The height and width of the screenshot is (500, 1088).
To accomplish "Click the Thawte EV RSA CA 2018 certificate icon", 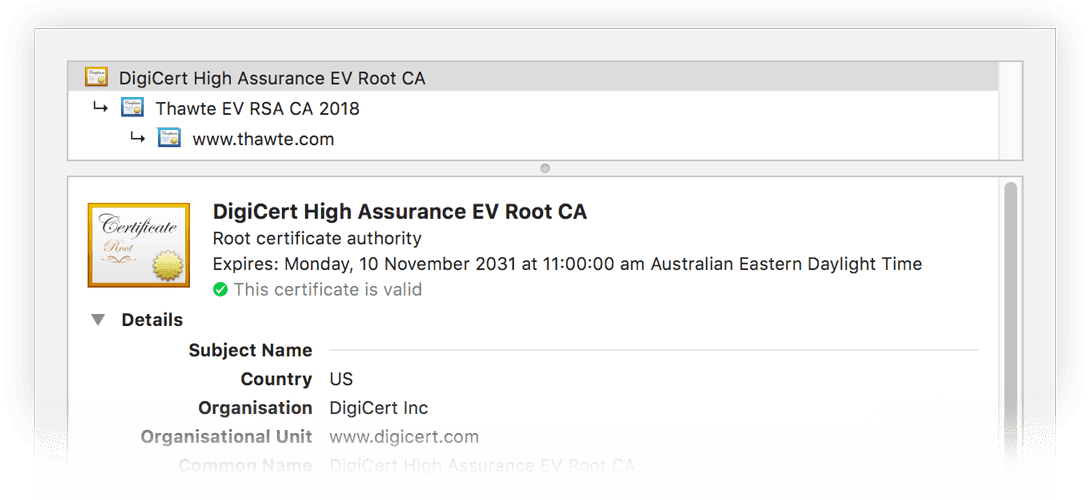I will [x=132, y=108].
